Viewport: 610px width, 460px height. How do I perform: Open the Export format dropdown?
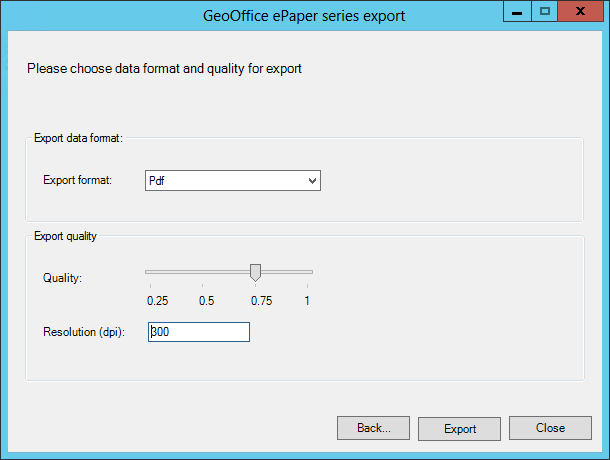[232, 181]
